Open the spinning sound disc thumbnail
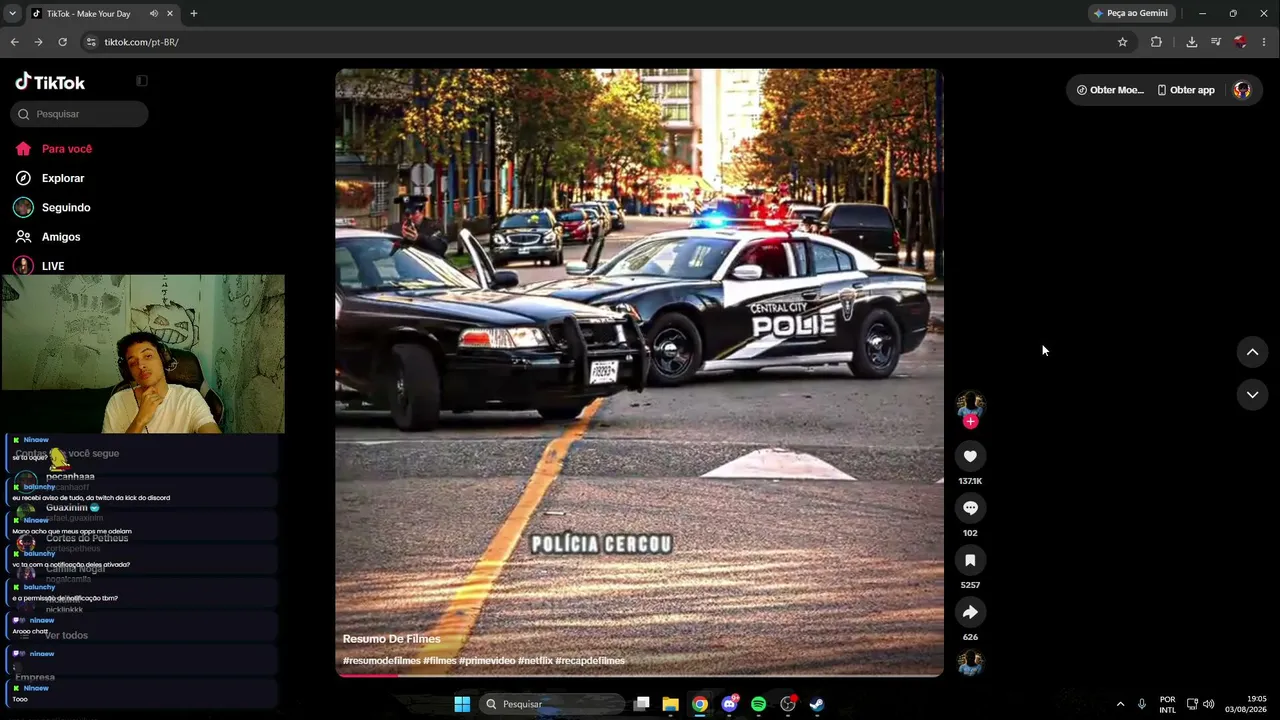This screenshot has width=1280, height=720. point(970,662)
